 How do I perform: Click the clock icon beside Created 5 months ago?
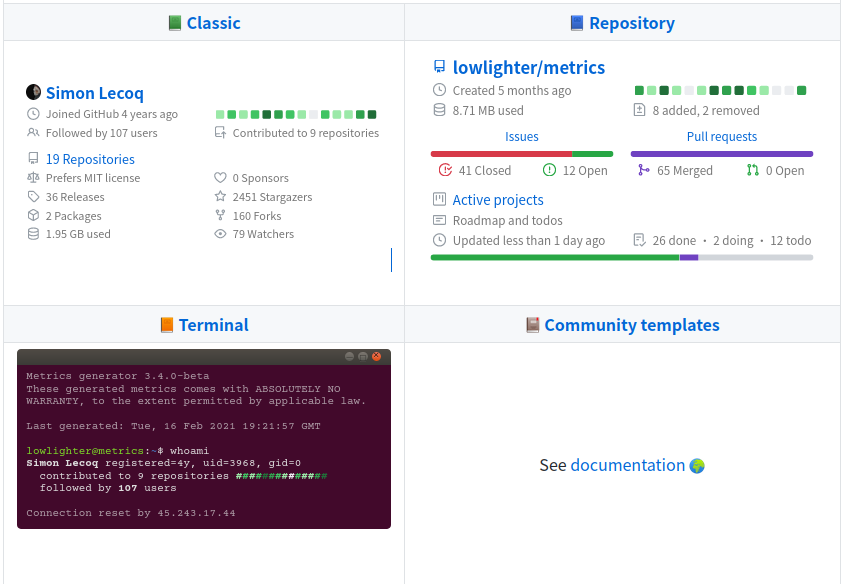(x=439, y=90)
